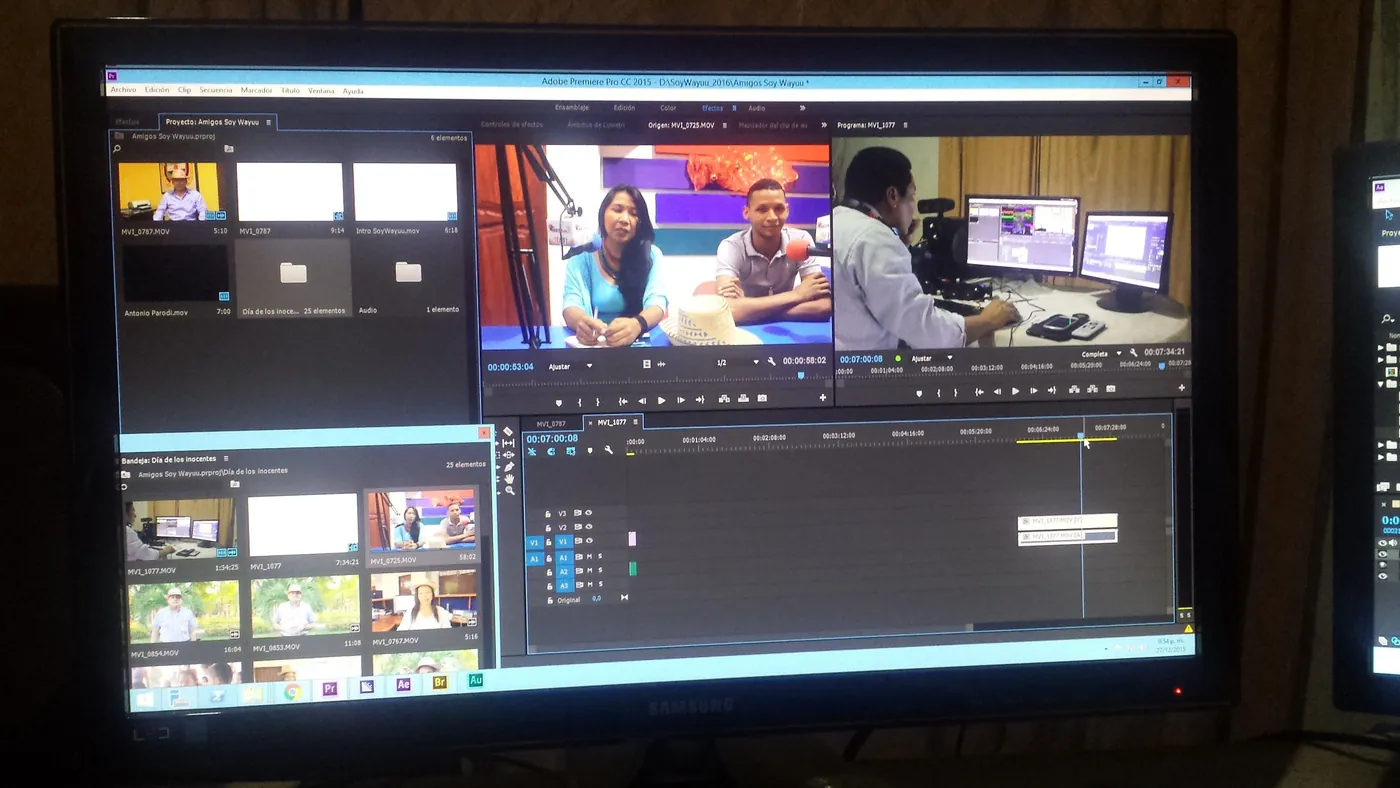Screen dimensions: 1400x788
Task: Play the sequence in the Program monitor
Action: 1016,391
